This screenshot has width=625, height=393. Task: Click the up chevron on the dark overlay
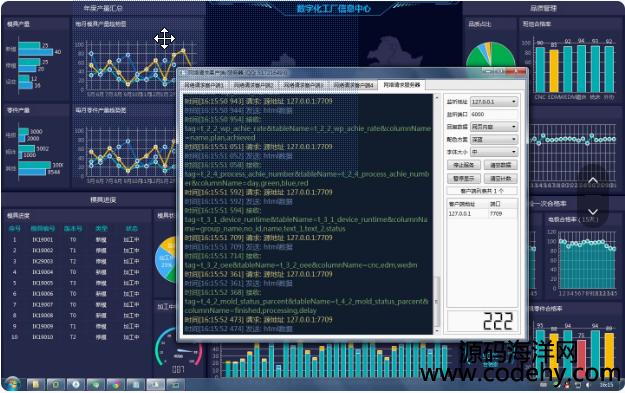[593, 180]
